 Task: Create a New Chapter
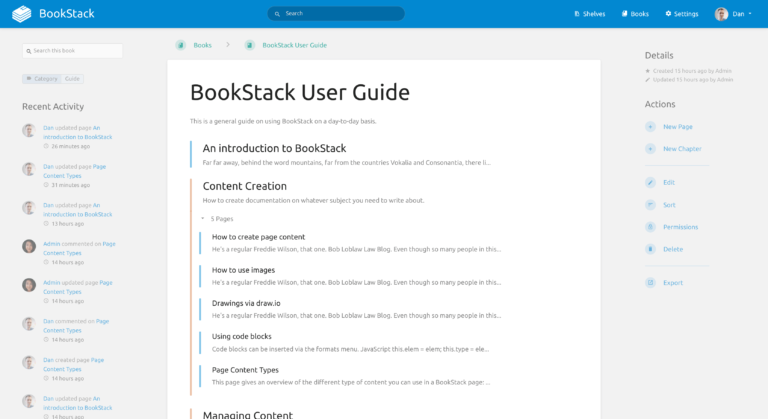(x=682, y=148)
